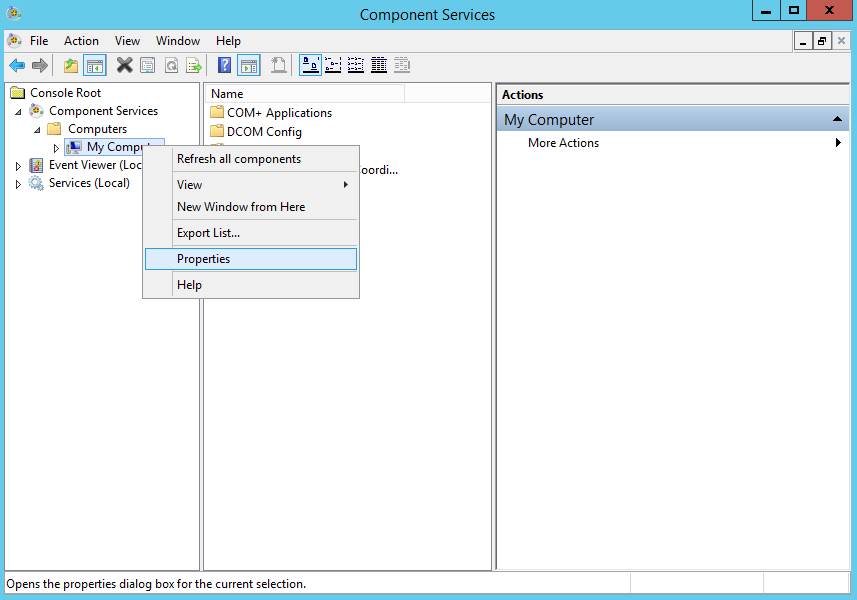Expand the Services (Local) tree node
The height and width of the screenshot is (600, 857).
(x=18, y=184)
